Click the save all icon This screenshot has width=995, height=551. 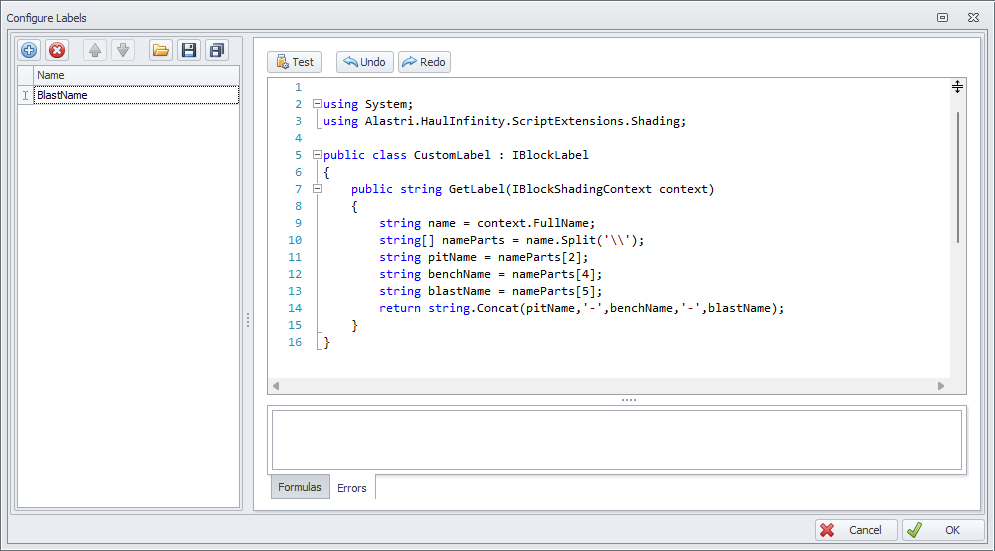pos(216,50)
